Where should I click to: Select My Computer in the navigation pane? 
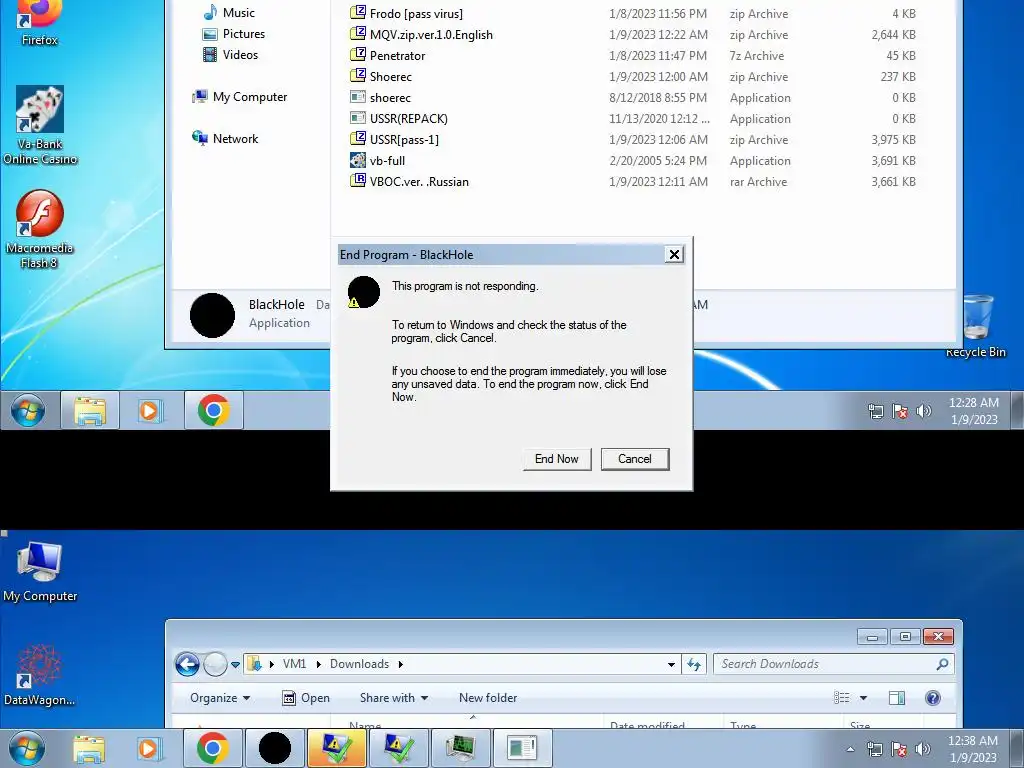click(239, 97)
